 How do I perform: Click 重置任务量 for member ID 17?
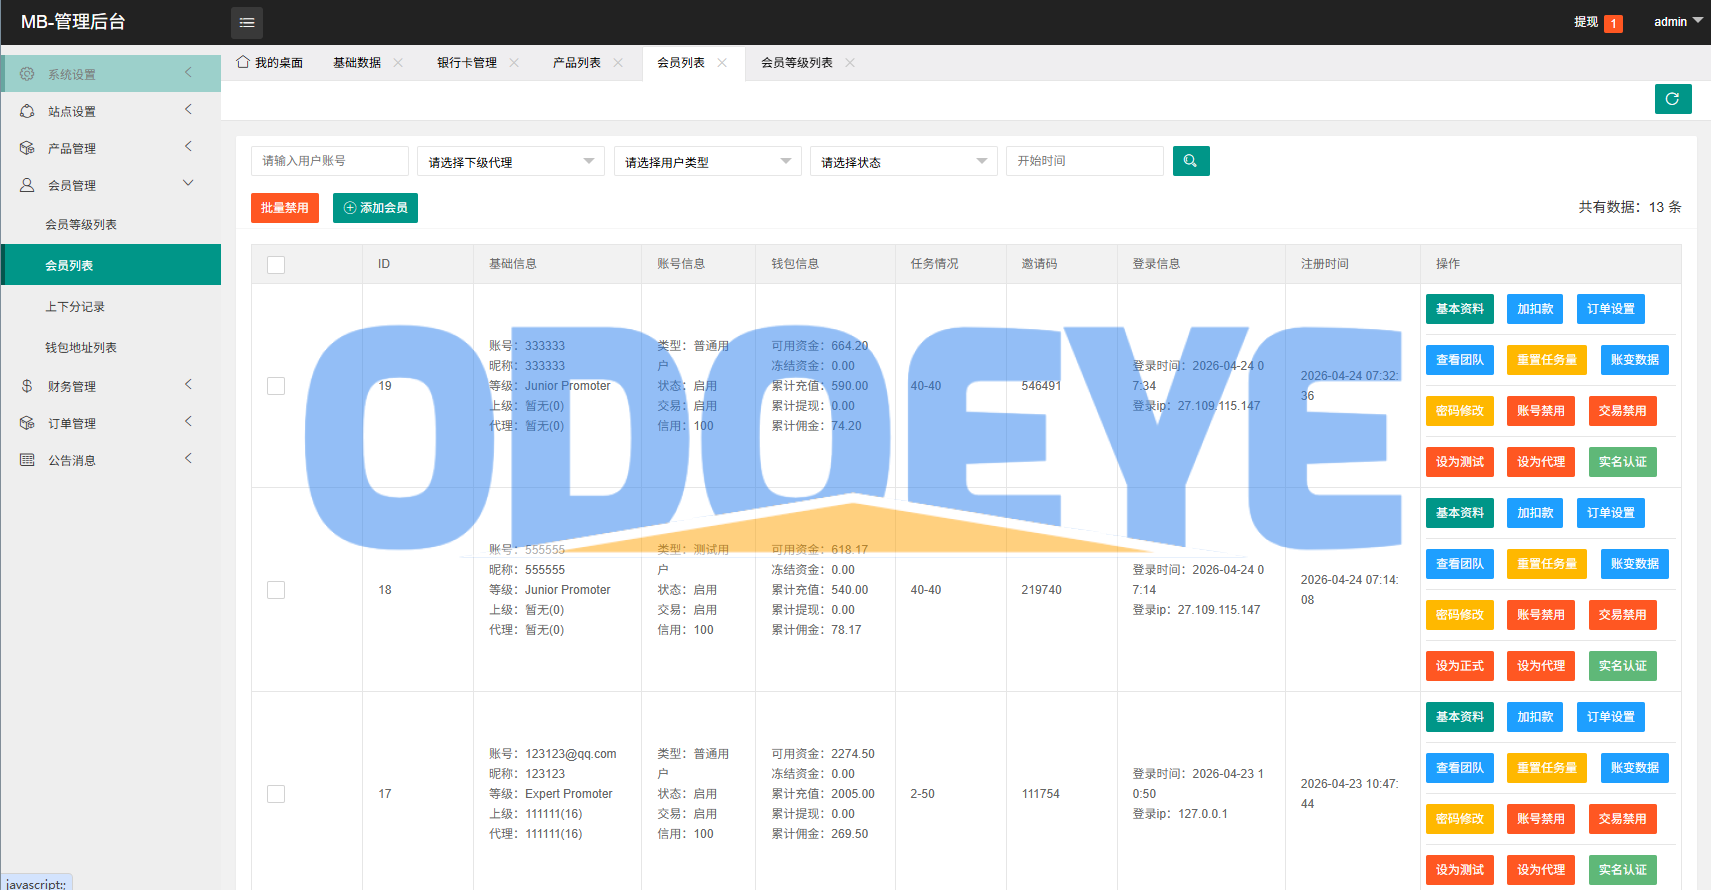click(x=1547, y=768)
